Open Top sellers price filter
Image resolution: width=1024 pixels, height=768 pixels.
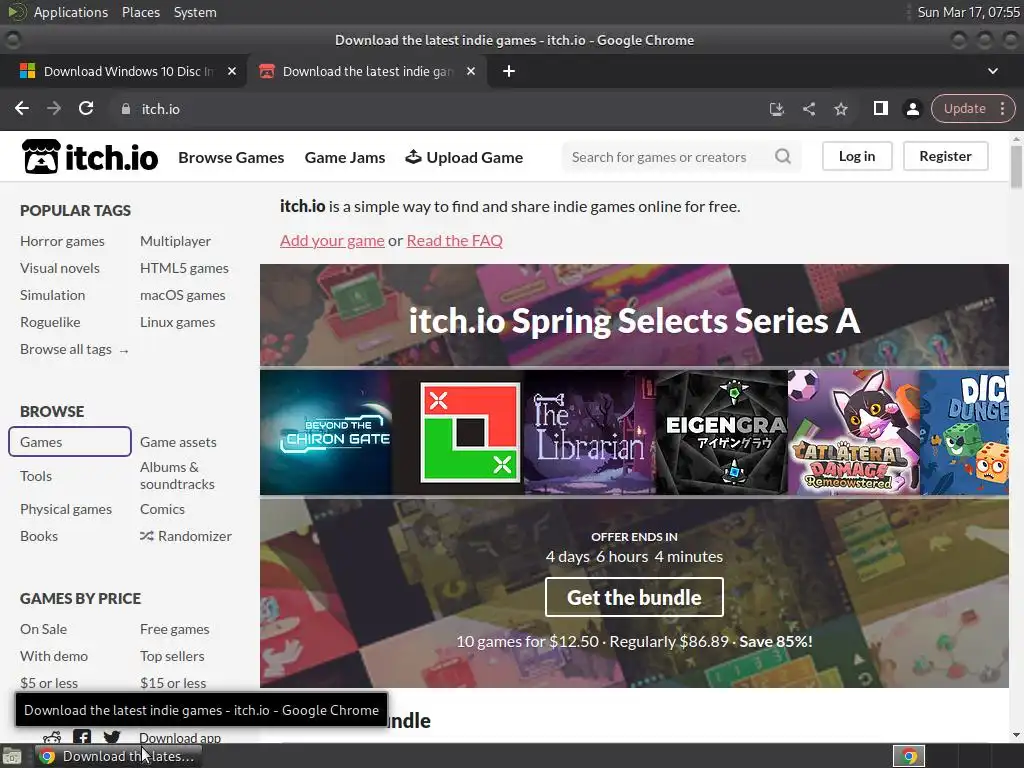pyautogui.click(x=172, y=656)
